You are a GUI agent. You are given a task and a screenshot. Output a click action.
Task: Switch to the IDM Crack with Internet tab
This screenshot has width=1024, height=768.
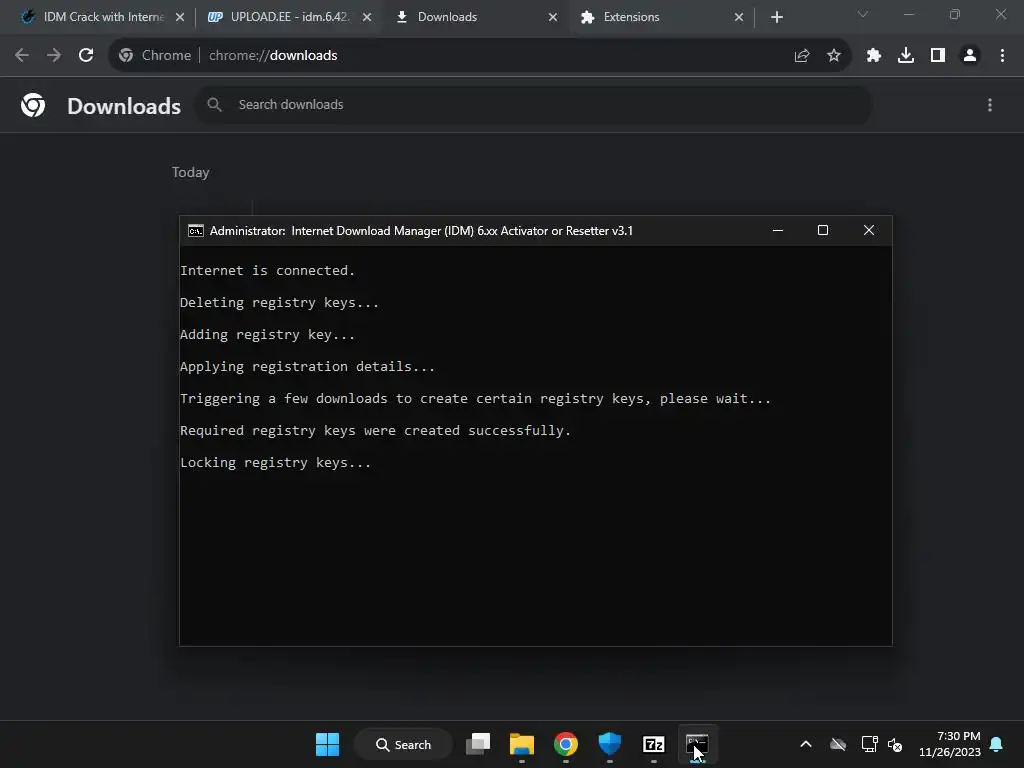point(95,17)
